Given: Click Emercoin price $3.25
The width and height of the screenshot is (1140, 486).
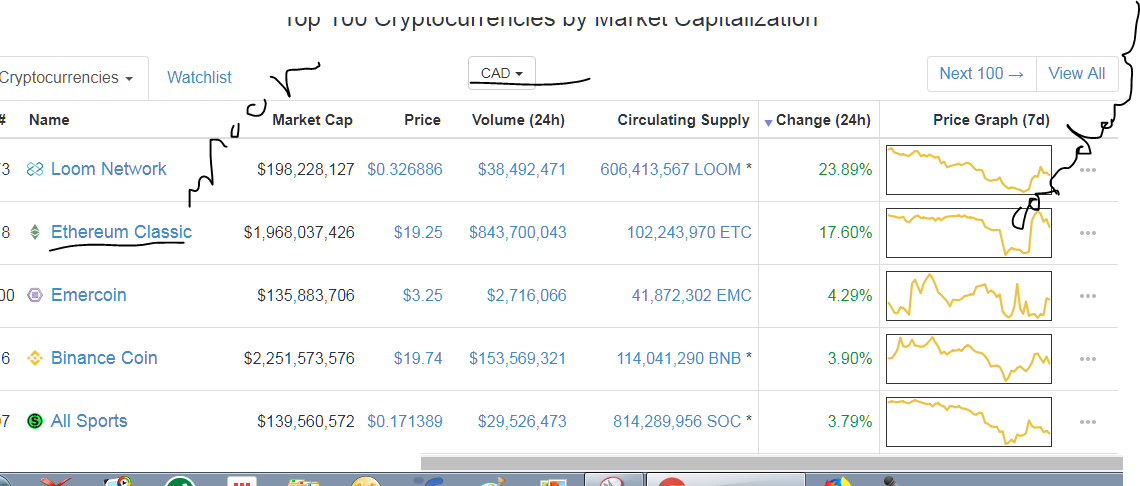Looking at the screenshot, I should [422, 295].
